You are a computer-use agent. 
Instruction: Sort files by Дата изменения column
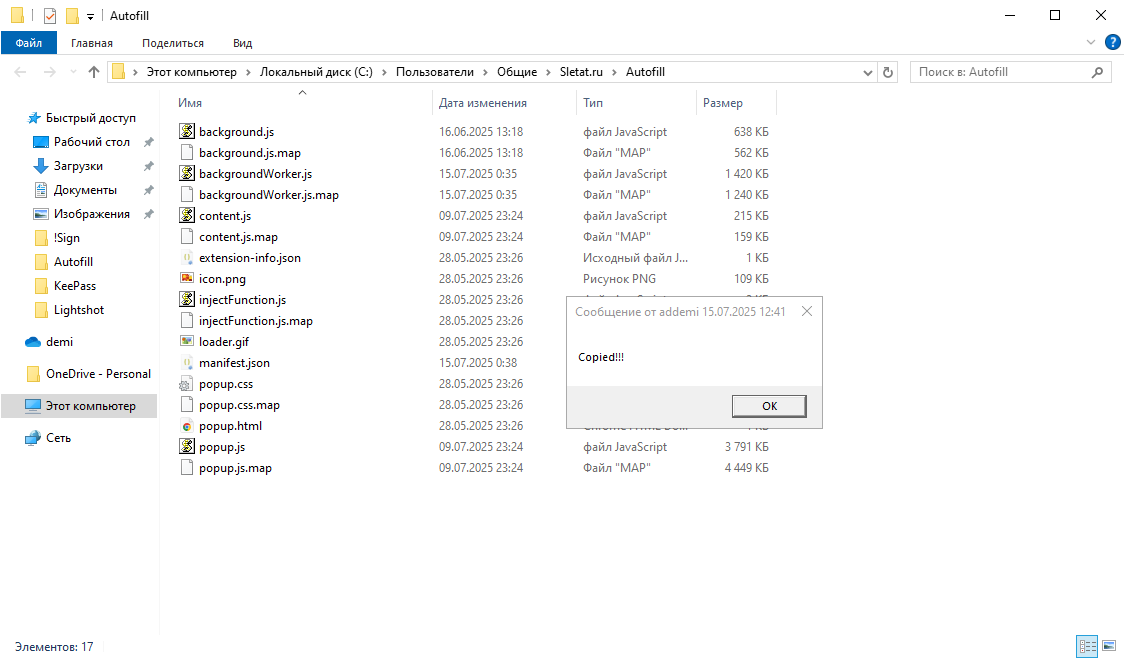483,103
